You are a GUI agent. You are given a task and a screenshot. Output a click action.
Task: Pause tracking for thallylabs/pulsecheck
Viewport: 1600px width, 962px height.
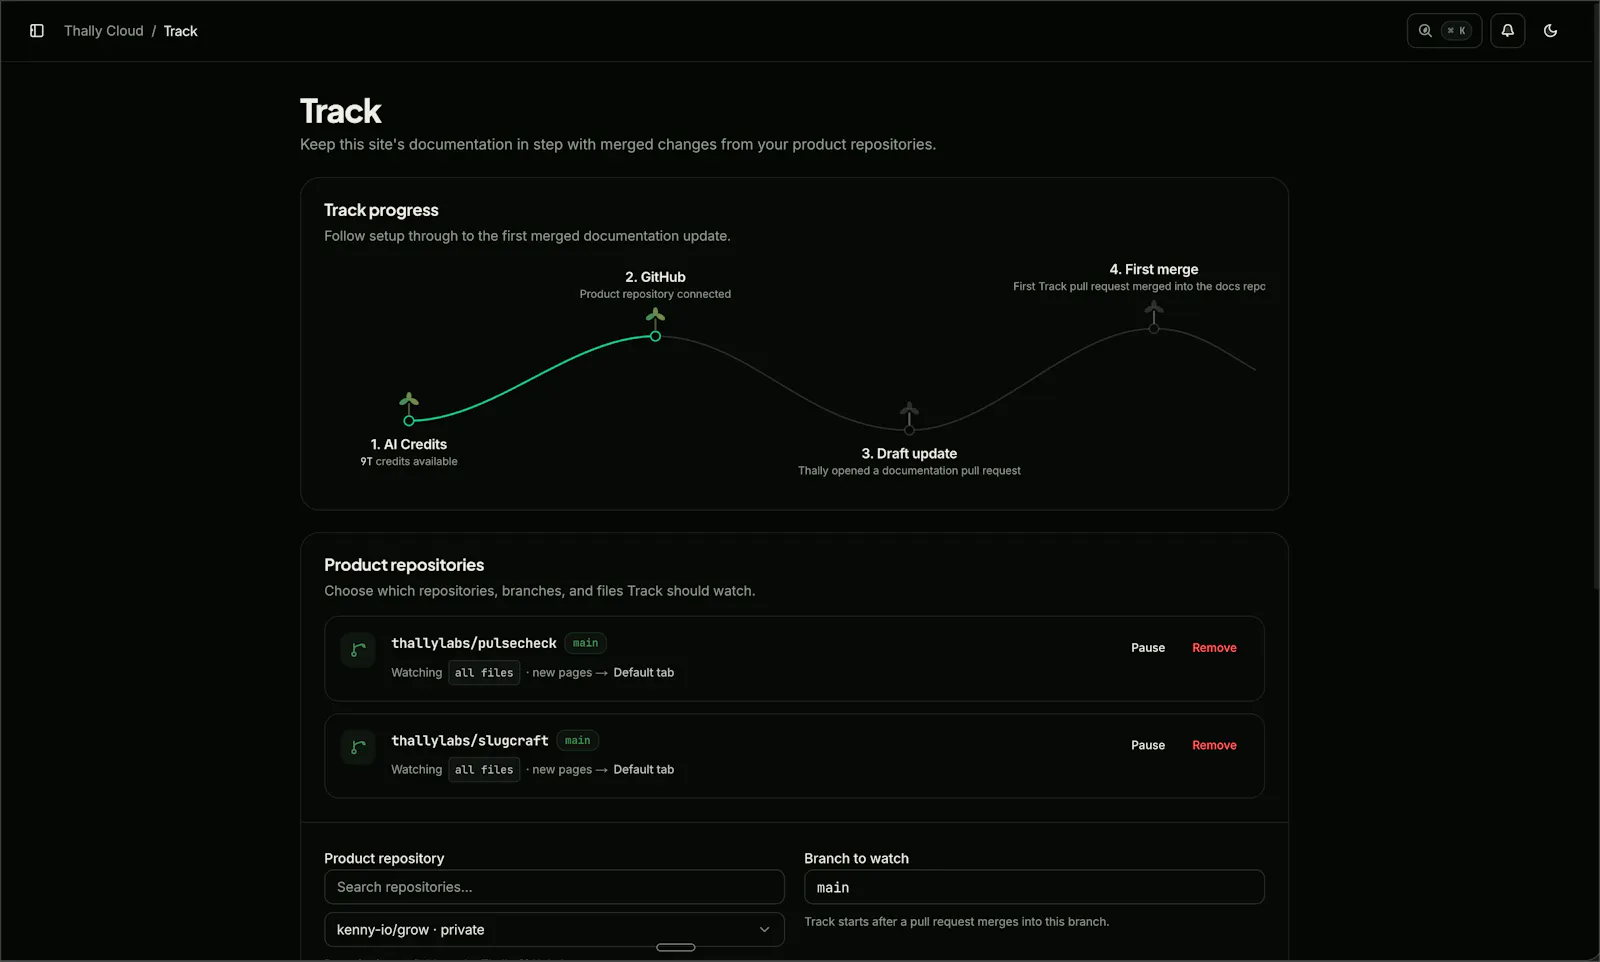[x=1148, y=648]
